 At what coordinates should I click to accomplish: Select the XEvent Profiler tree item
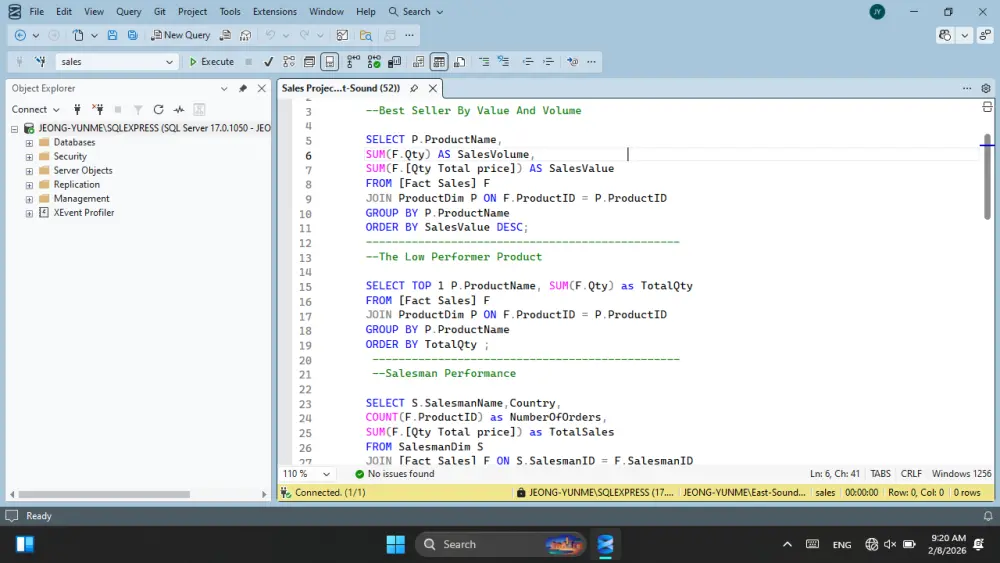(x=84, y=213)
